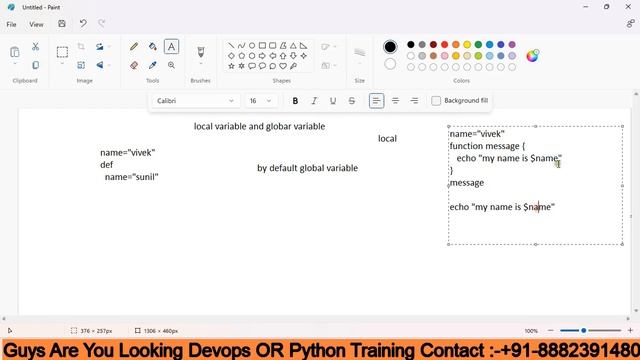This screenshot has height=360, width=640.
Task: Set text alignment to center
Action: (x=395, y=101)
